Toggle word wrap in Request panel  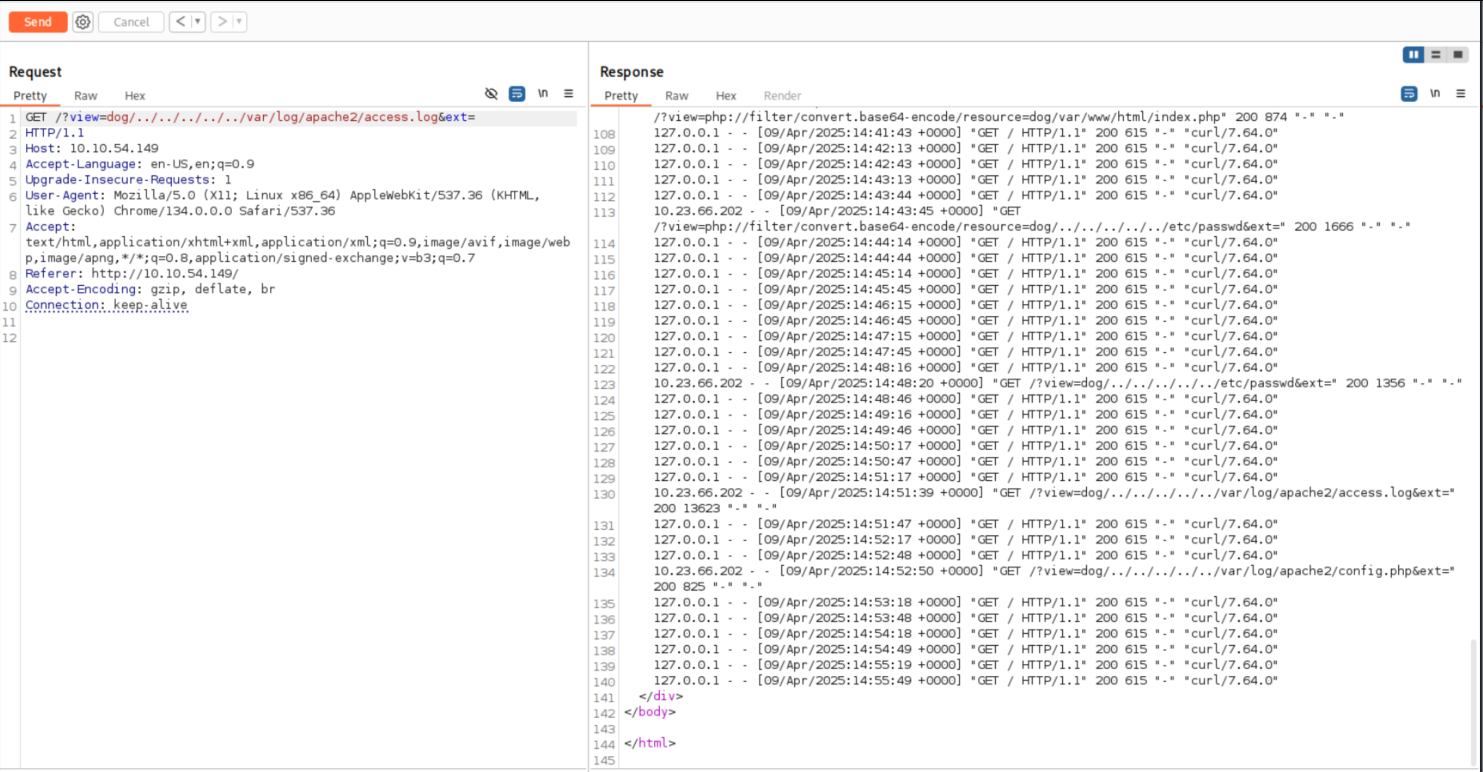point(517,93)
